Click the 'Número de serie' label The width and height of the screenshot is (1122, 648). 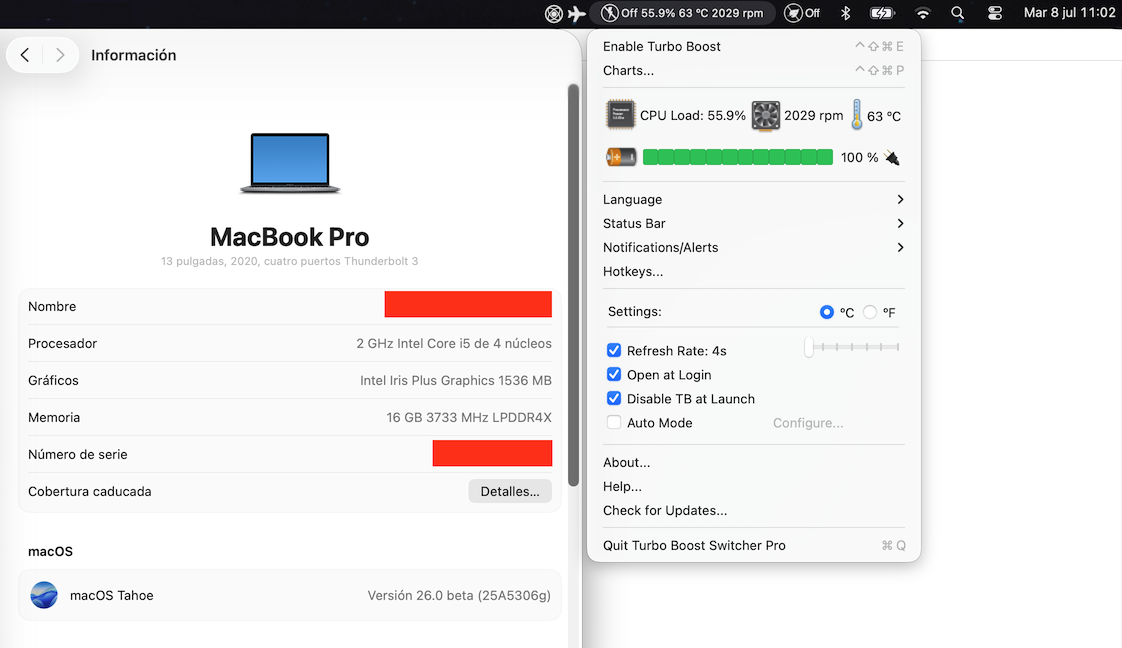(78, 454)
